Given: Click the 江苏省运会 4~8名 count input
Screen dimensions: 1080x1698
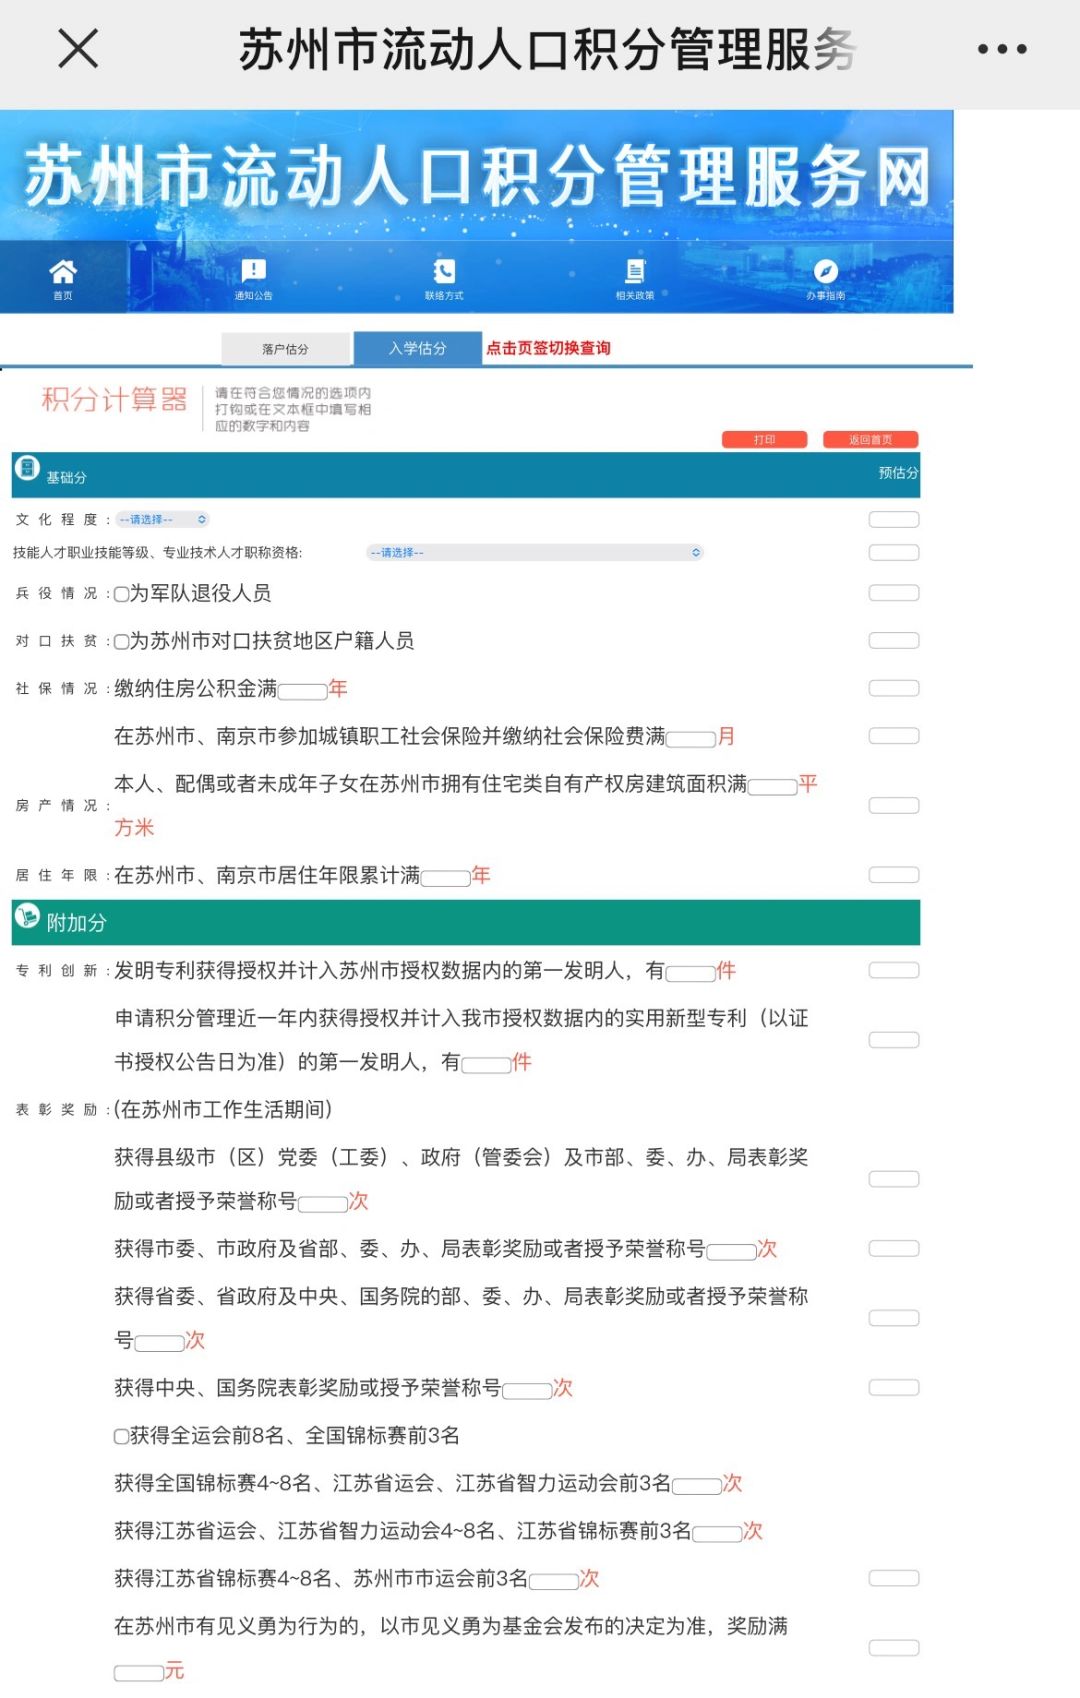Looking at the screenshot, I should [718, 1534].
